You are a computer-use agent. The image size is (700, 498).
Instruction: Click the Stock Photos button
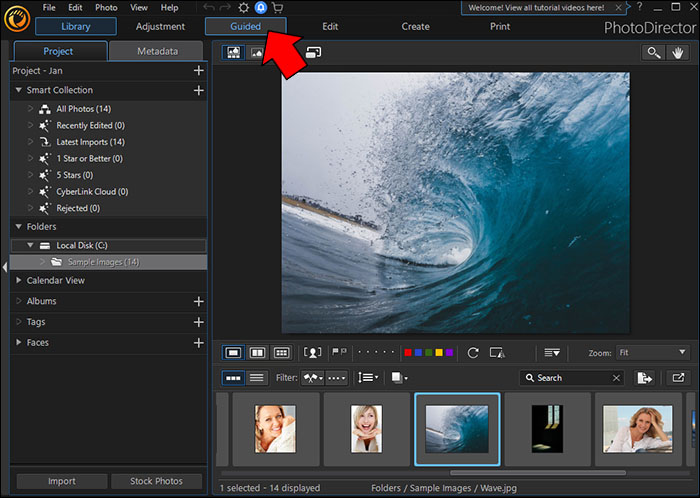(x=156, y=481)
